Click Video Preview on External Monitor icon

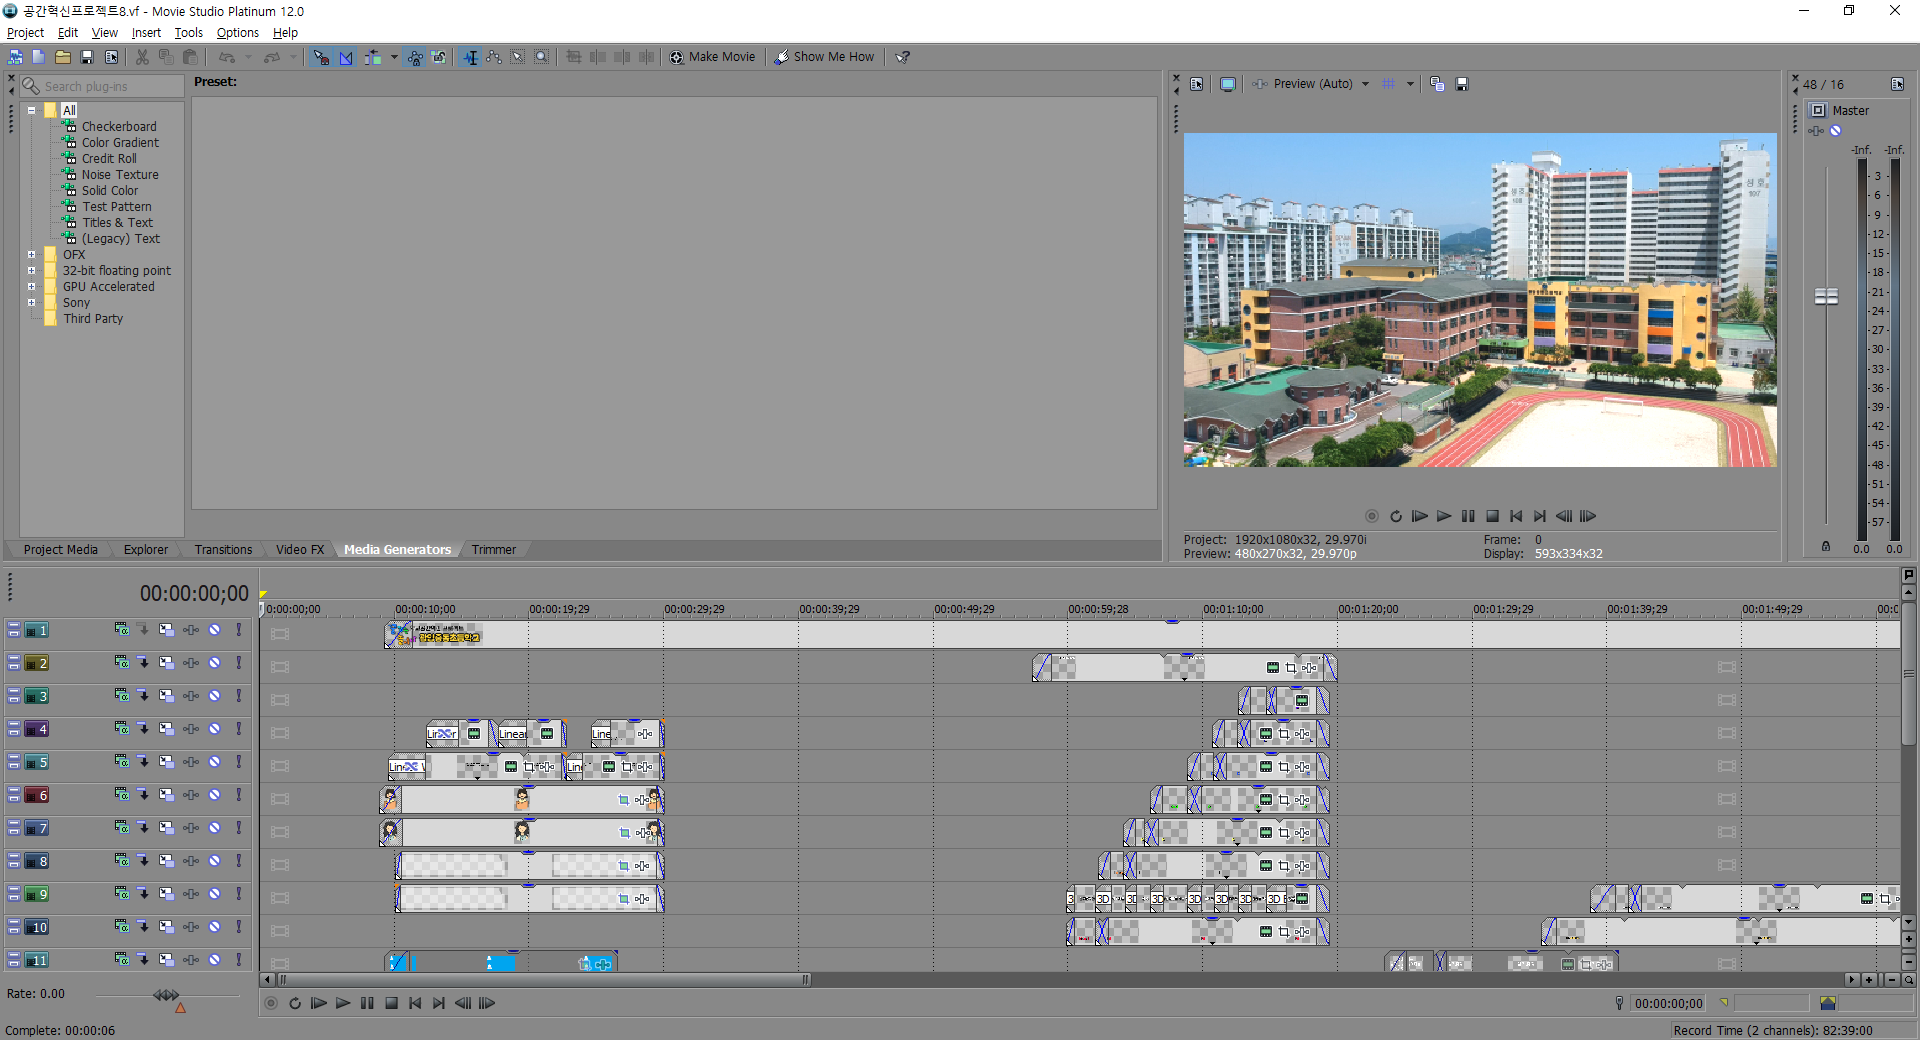[1227, 84]
